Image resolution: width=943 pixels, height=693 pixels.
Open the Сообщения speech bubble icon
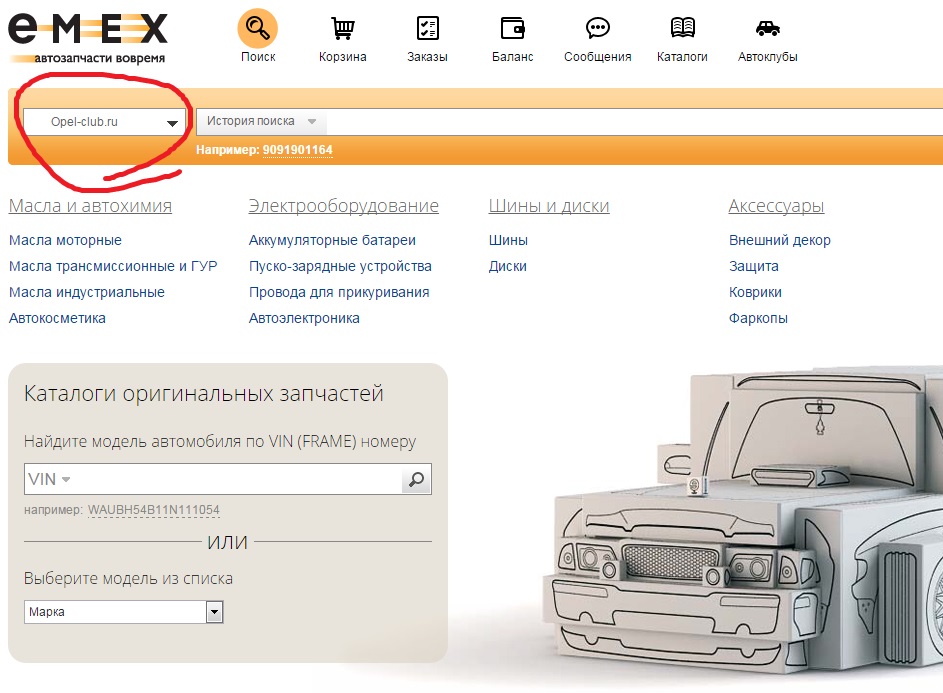tap(597, 28)
